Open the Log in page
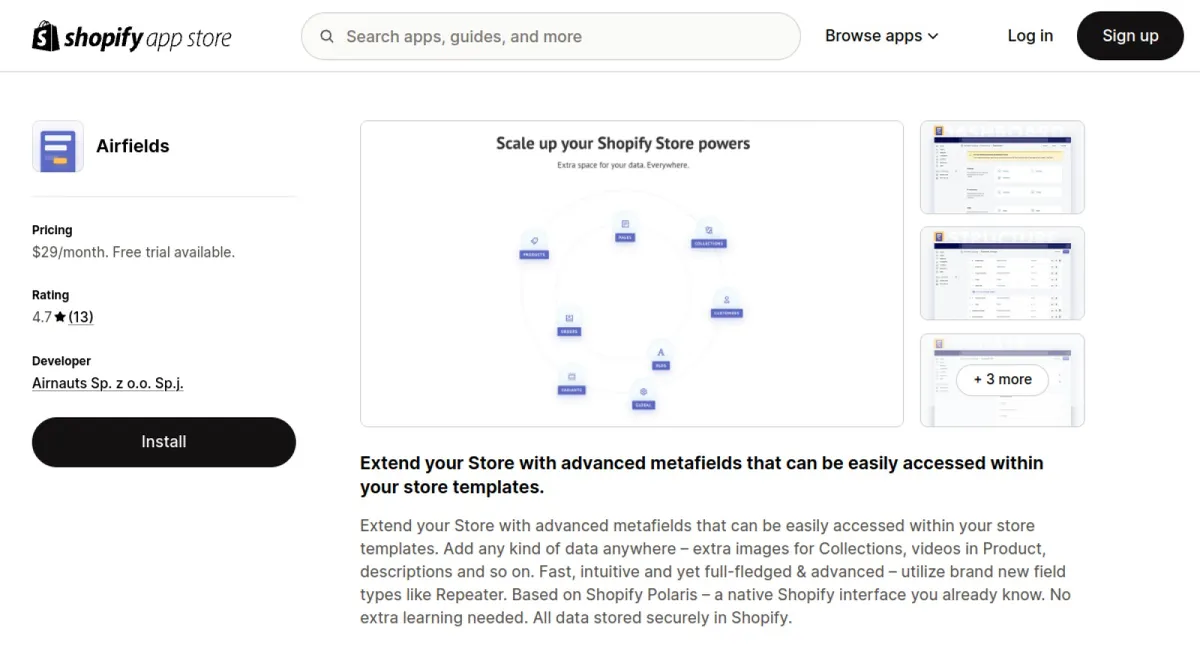The width and height of the screenshot is (1200, 650). pos(1030,36)
